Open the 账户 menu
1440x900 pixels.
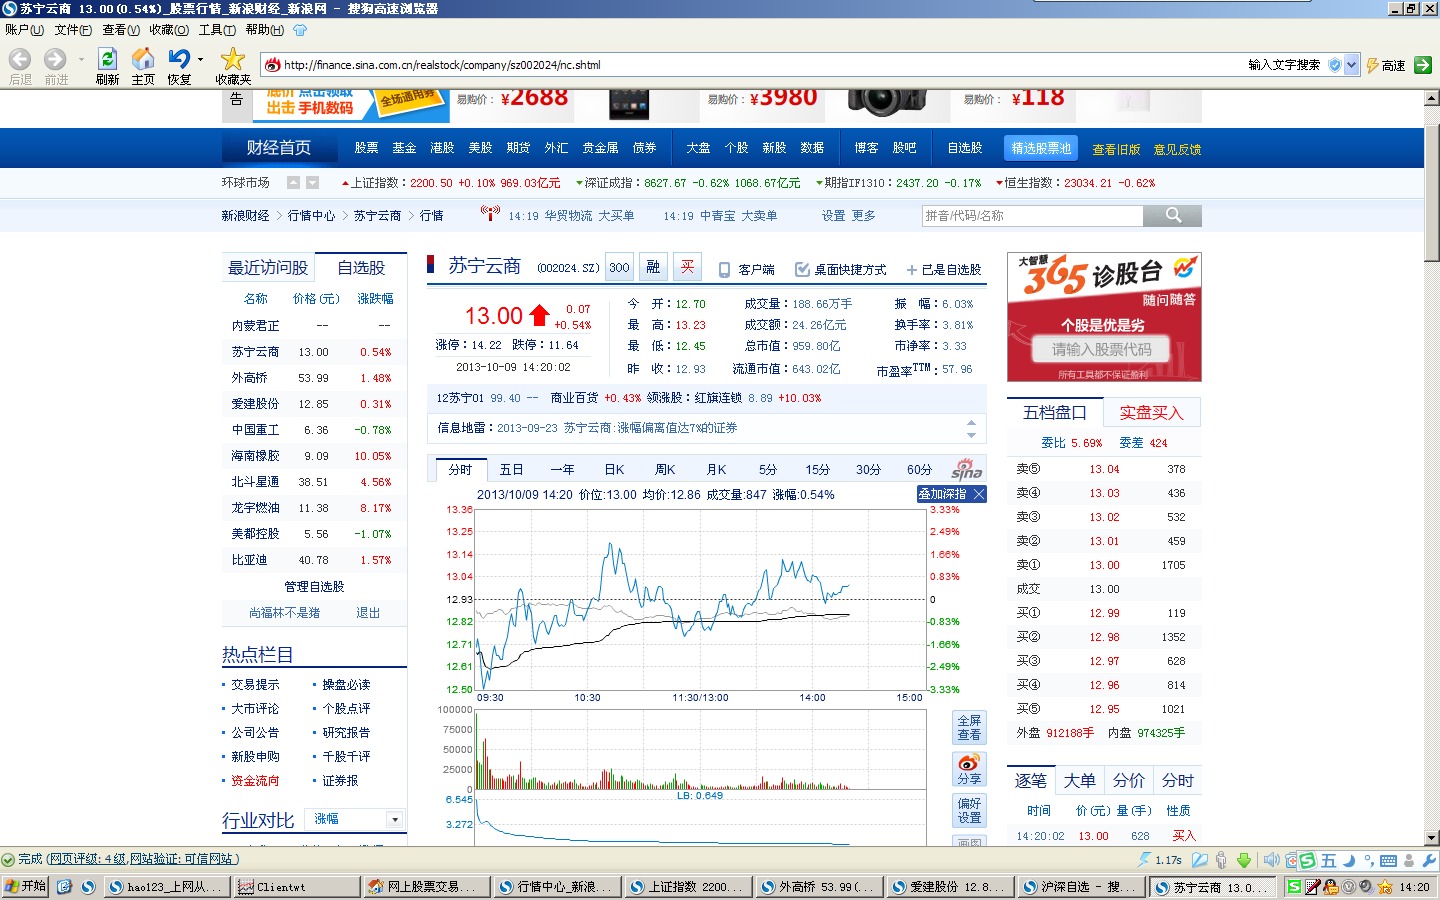[x=24, y=30]
